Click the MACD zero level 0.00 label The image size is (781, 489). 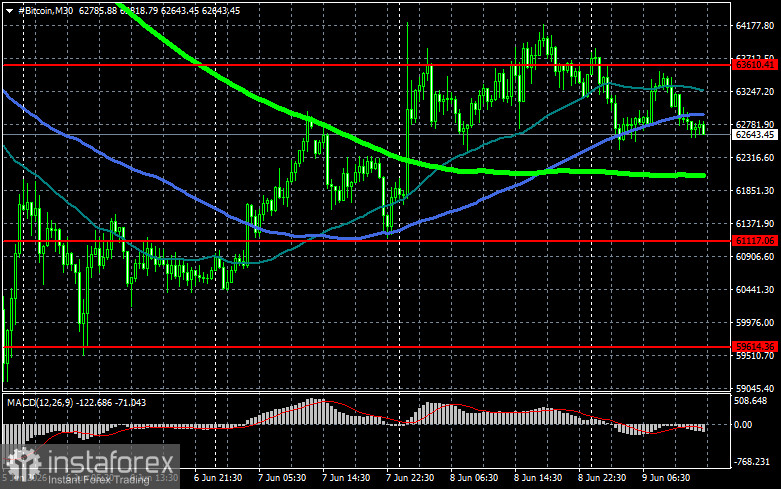coord(744,425)
